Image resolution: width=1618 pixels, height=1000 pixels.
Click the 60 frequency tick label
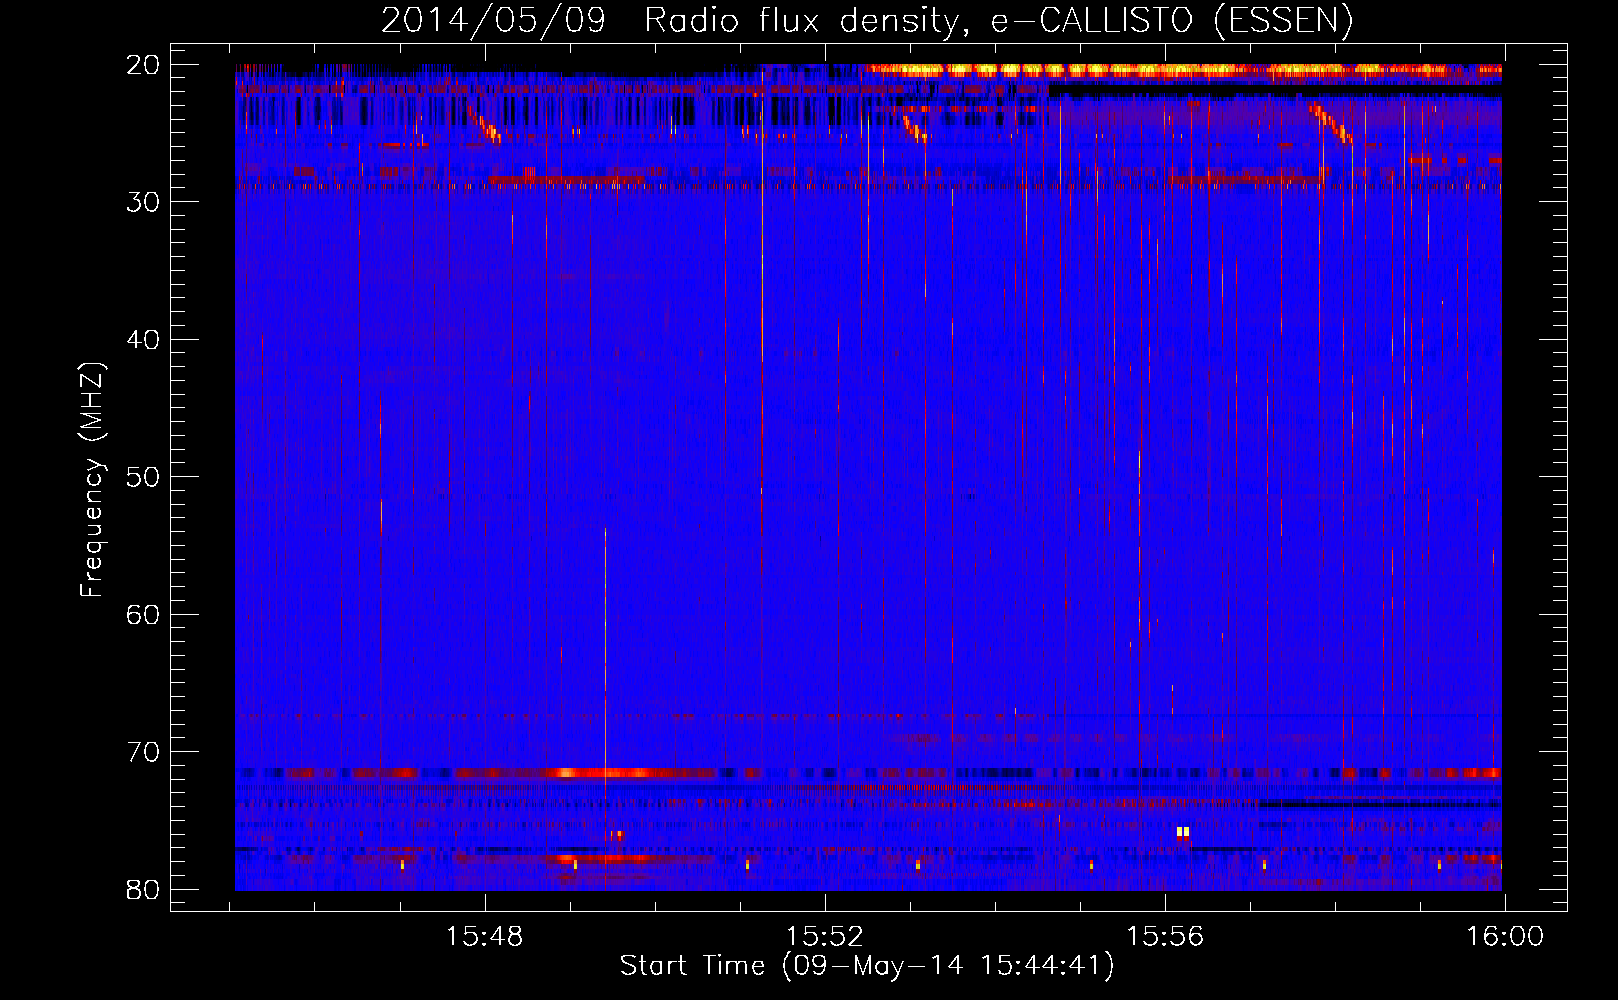(144, 614)
